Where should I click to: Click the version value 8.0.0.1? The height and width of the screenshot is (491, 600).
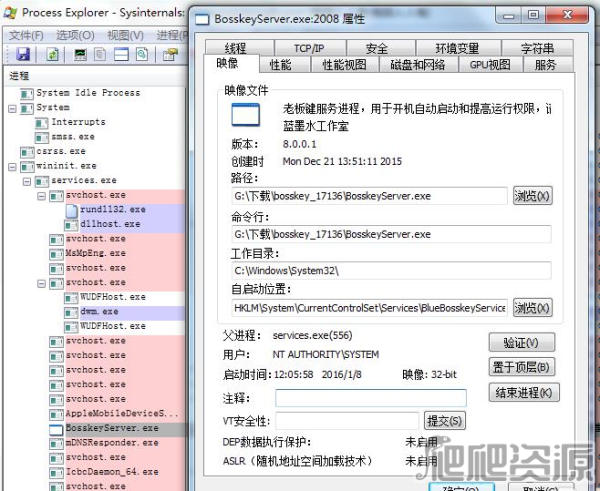coord(300,144)
